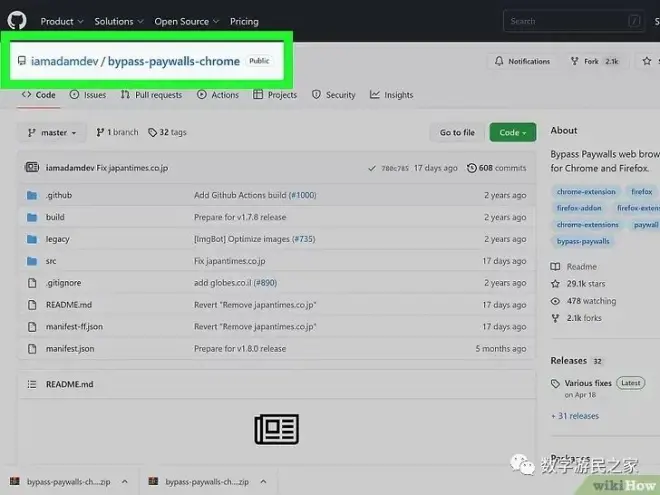Open the Pricing page
660x495 pixels.
(244, 21)
